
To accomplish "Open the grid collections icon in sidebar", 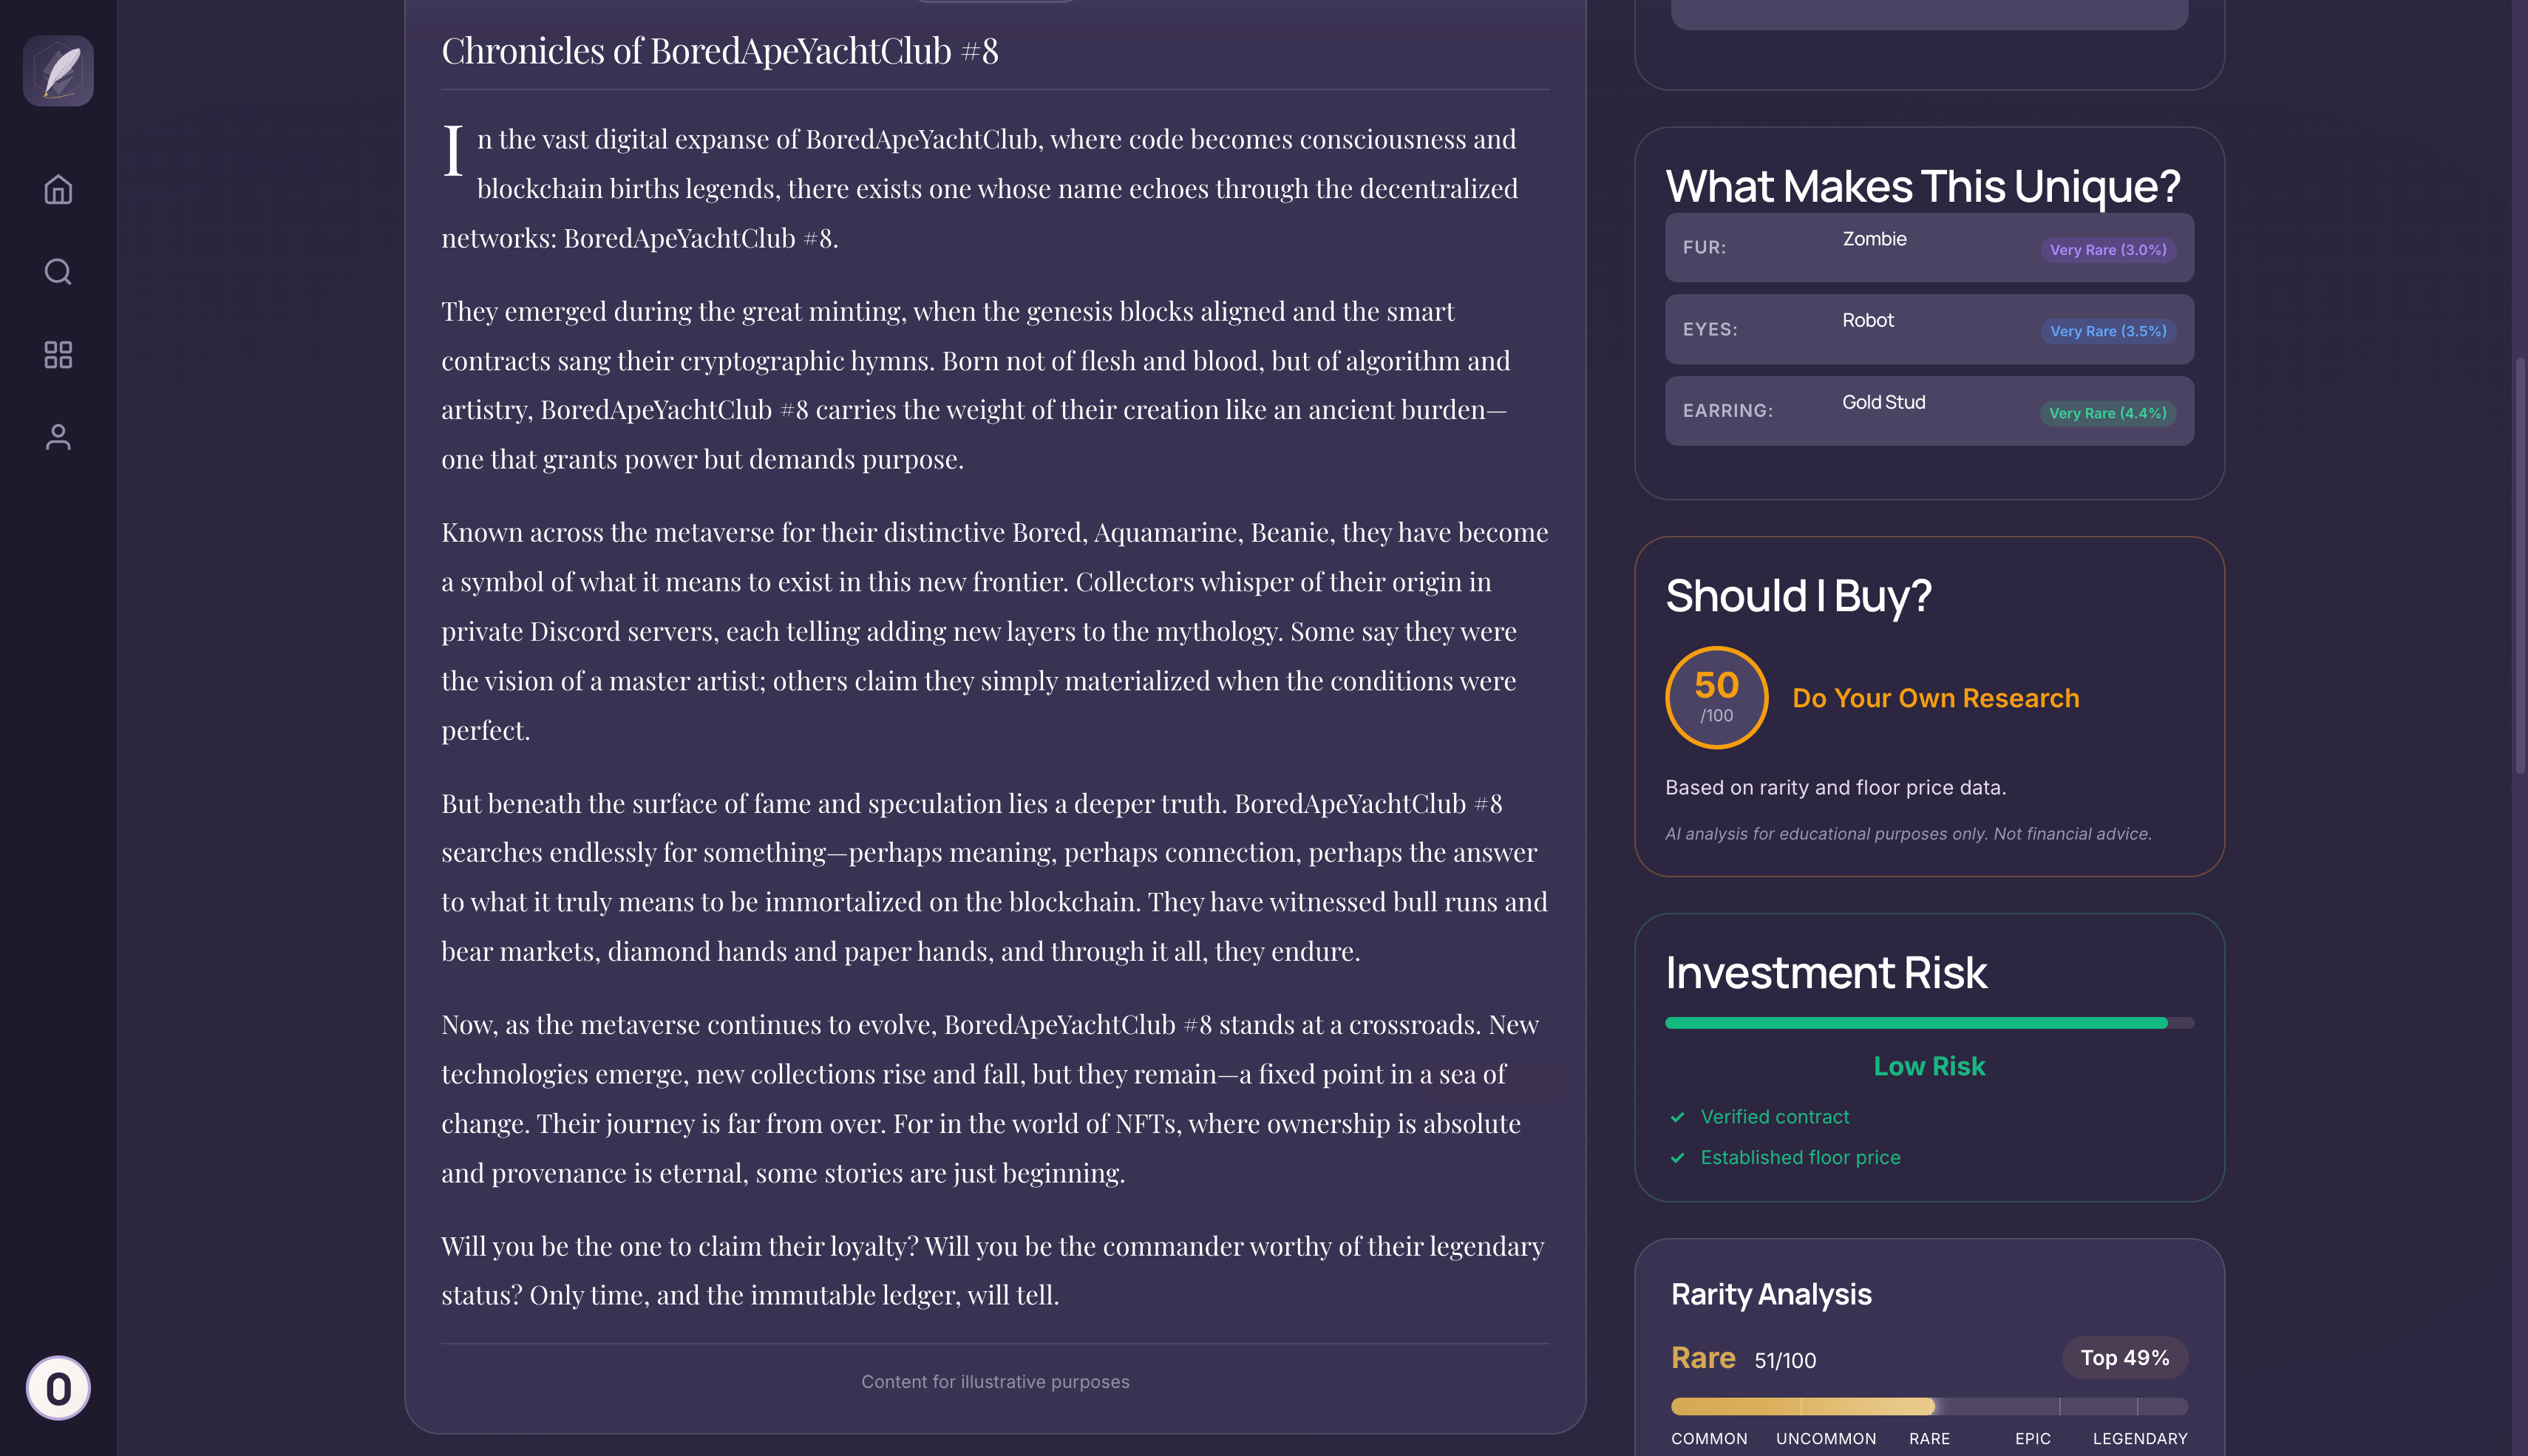I will (x=58, y=355).
